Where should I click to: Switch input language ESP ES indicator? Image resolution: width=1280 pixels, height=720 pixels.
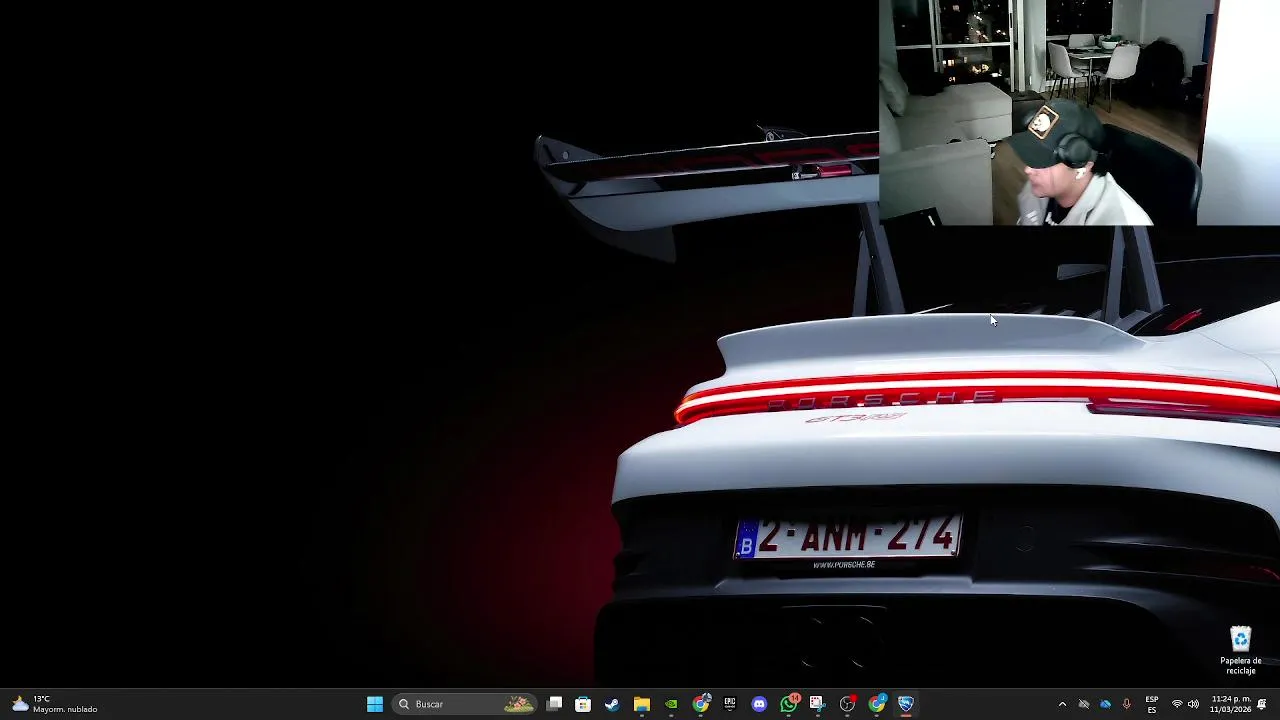click(1152, 704)
